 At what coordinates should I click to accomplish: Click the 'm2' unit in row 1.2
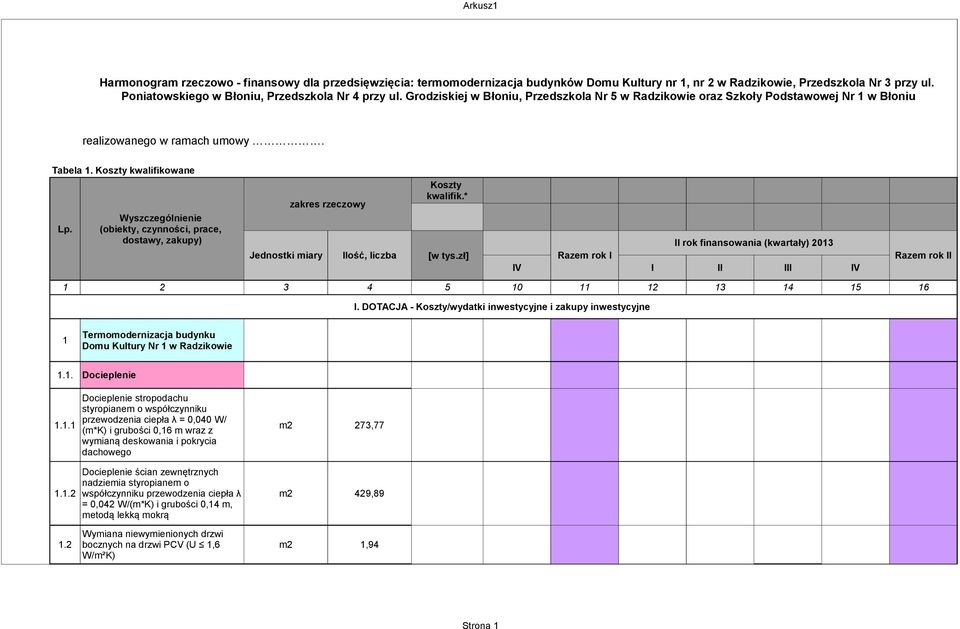pyautogui.click(x=286, y=544)
